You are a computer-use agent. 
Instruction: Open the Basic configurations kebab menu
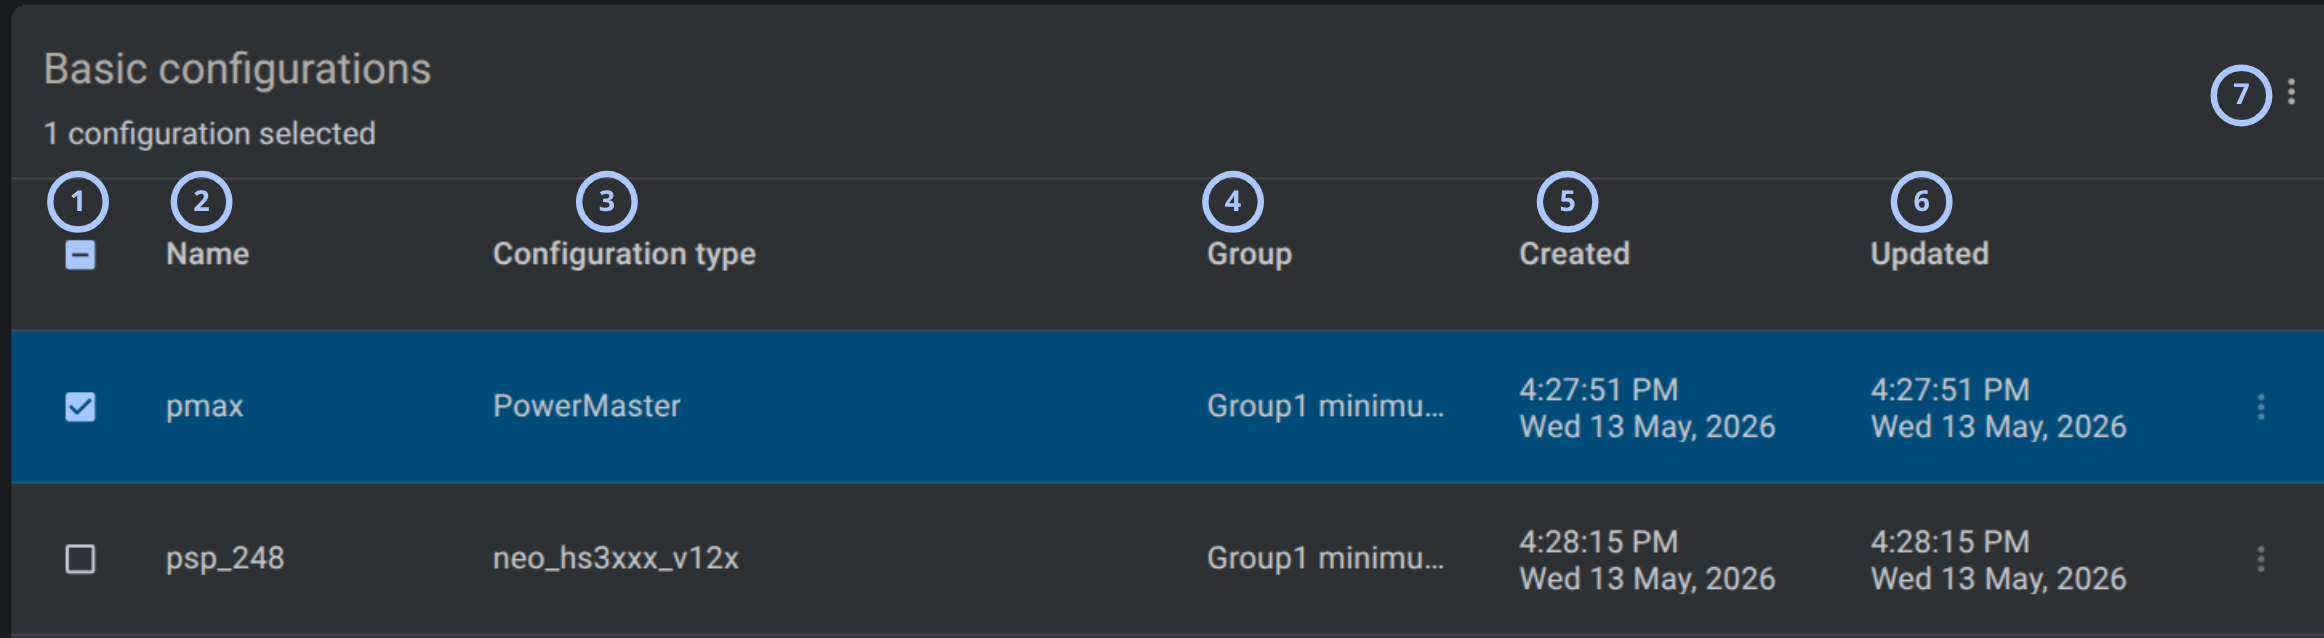click(x=2291, y=93)
